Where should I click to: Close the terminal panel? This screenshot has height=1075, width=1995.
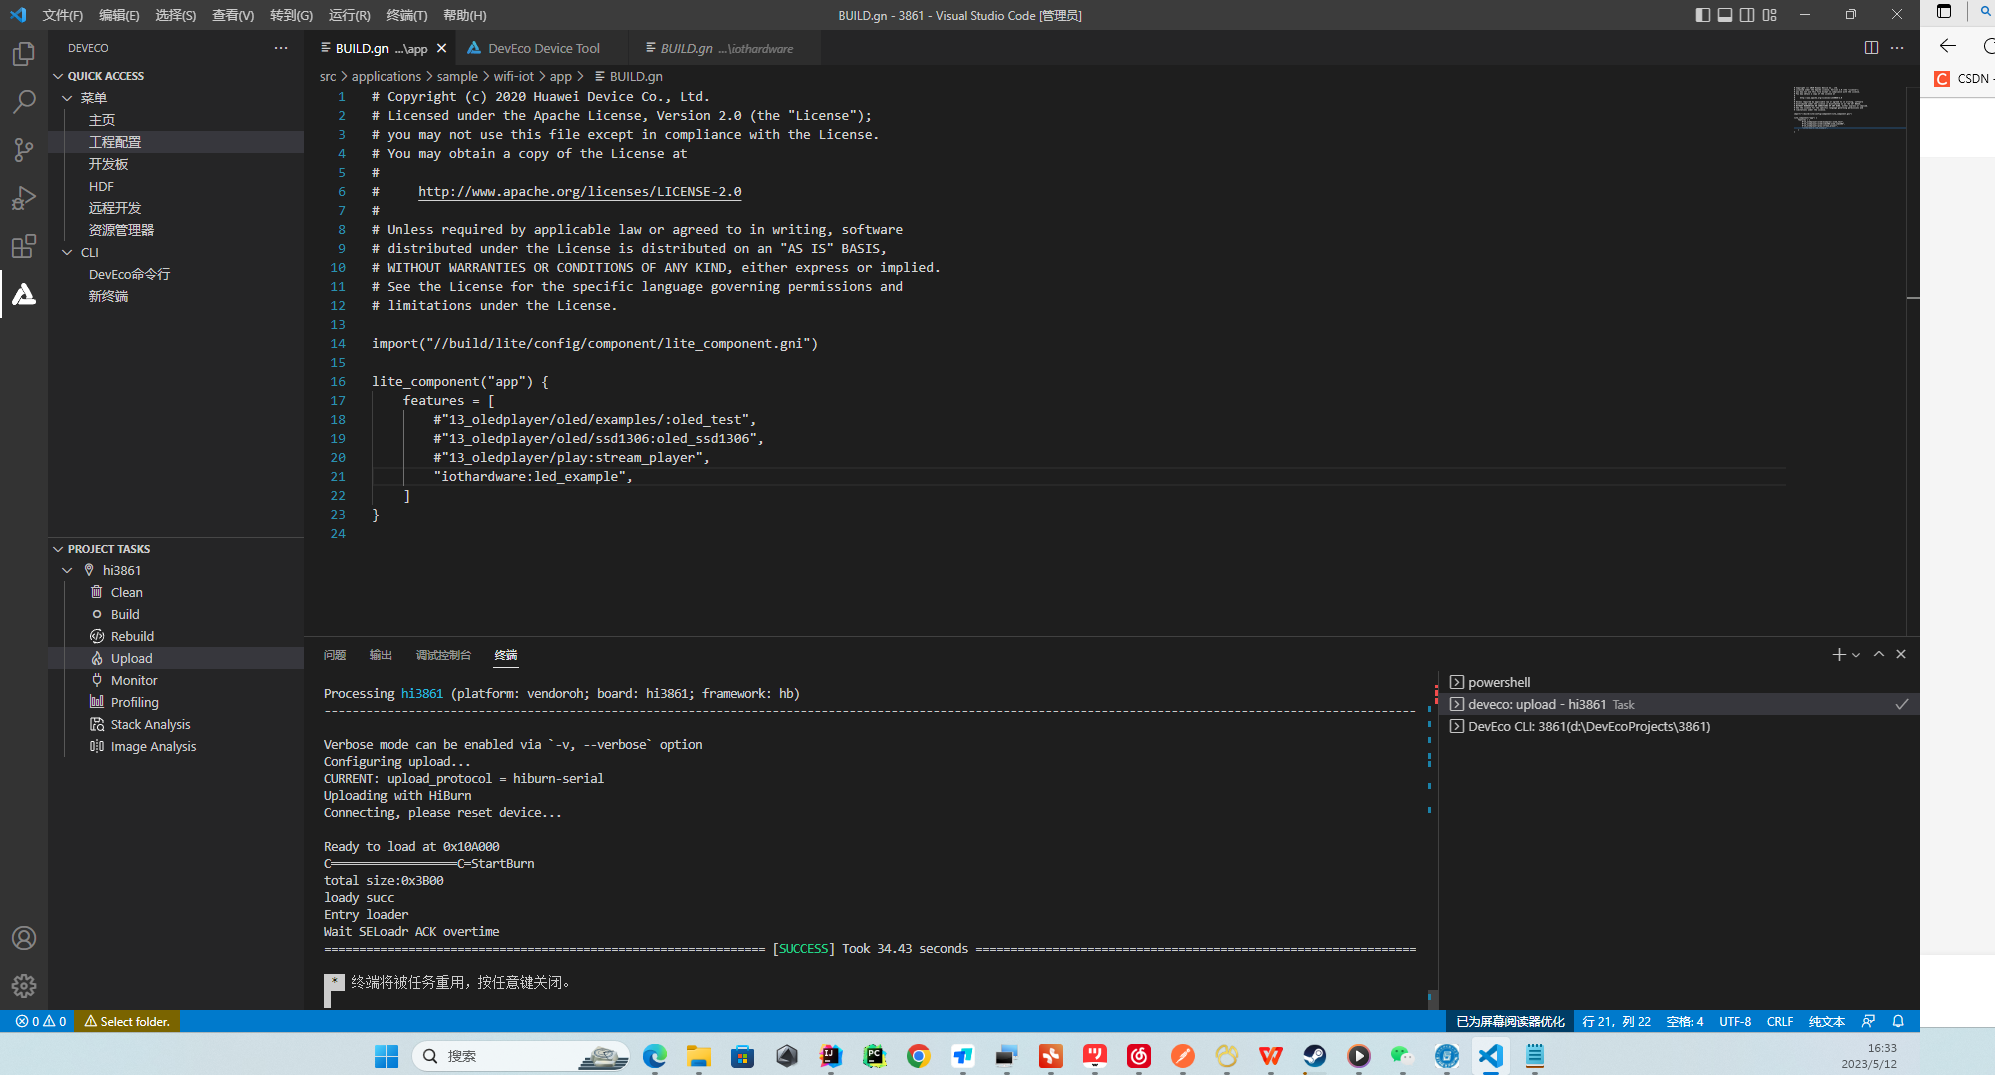pyautogui.click(x=1901, y=654)
